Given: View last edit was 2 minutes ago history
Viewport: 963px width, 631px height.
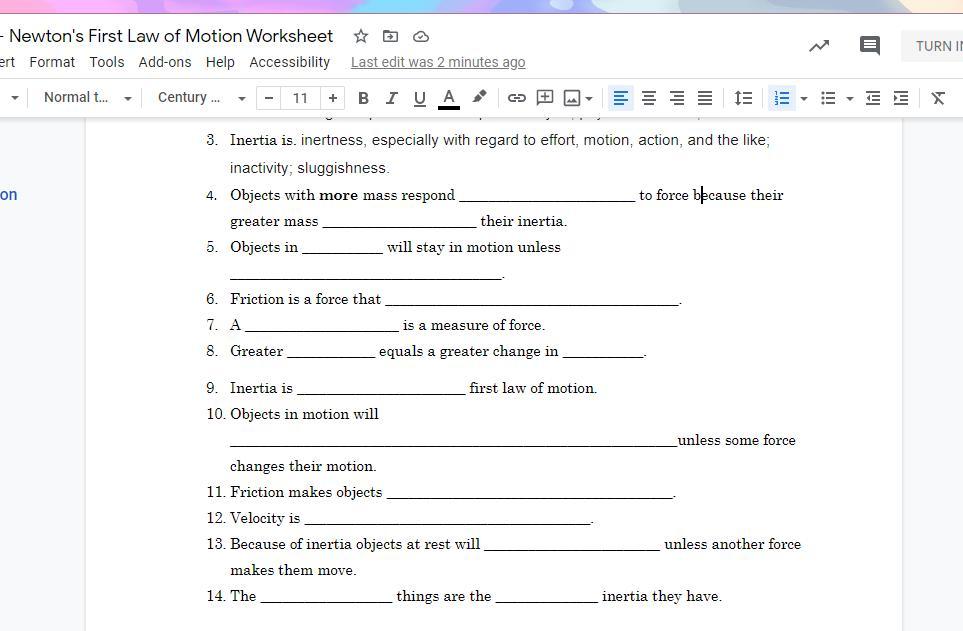Looking at the screenshot, I should point(438,62).
